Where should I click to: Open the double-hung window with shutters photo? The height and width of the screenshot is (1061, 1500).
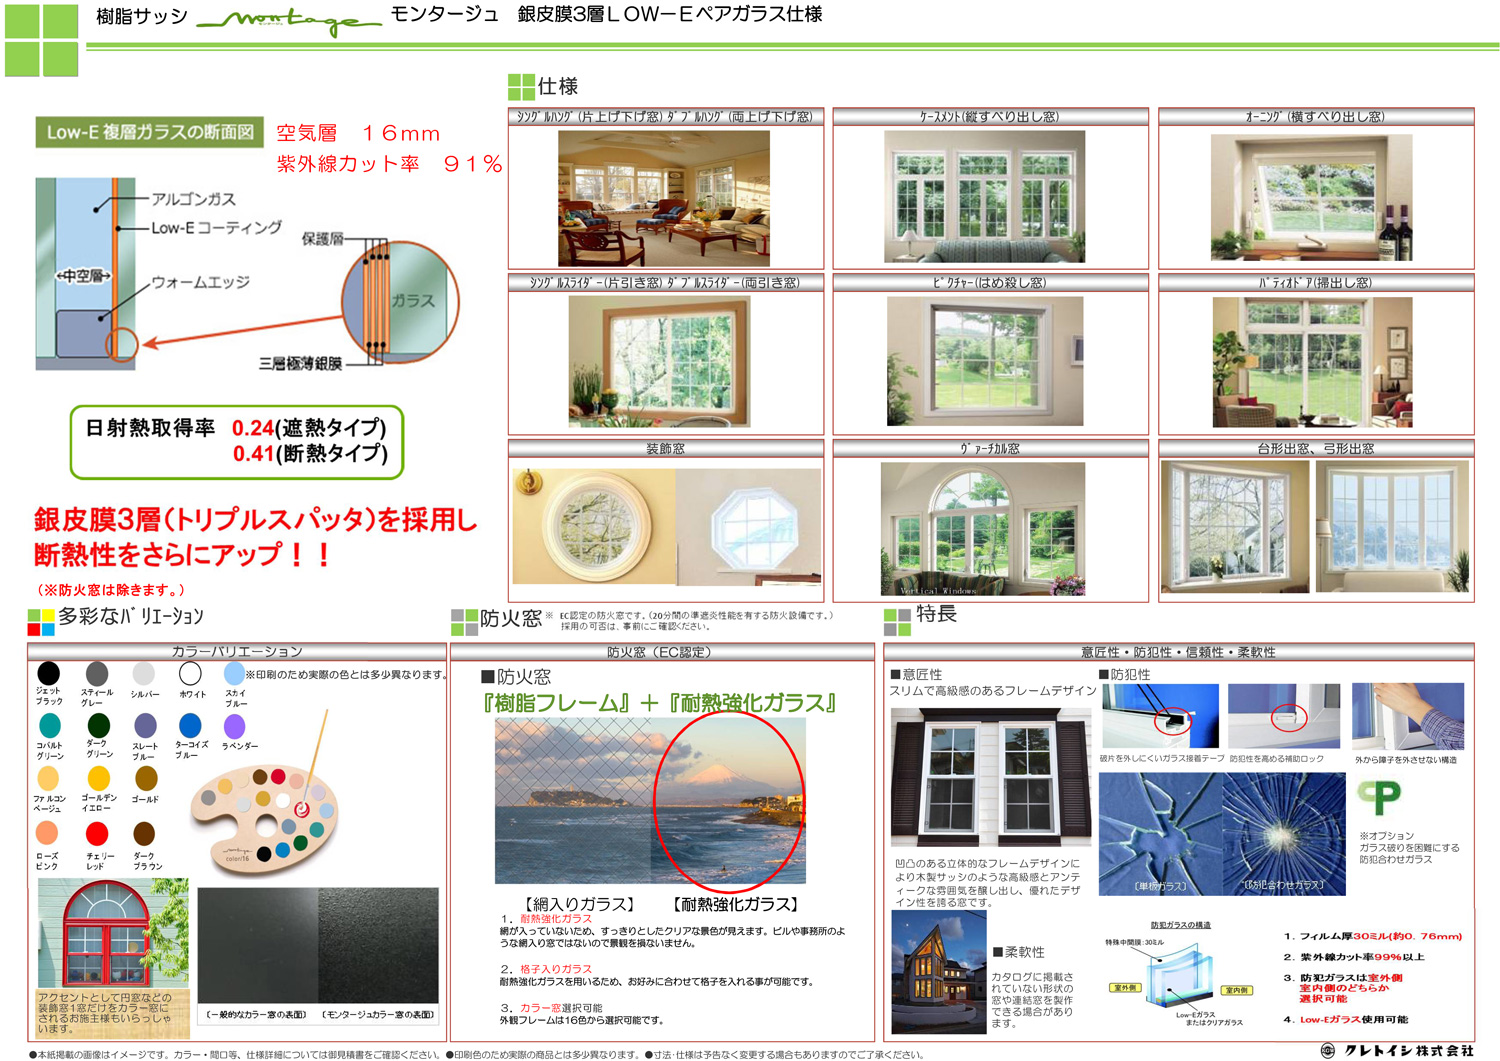tap(990, 777)
